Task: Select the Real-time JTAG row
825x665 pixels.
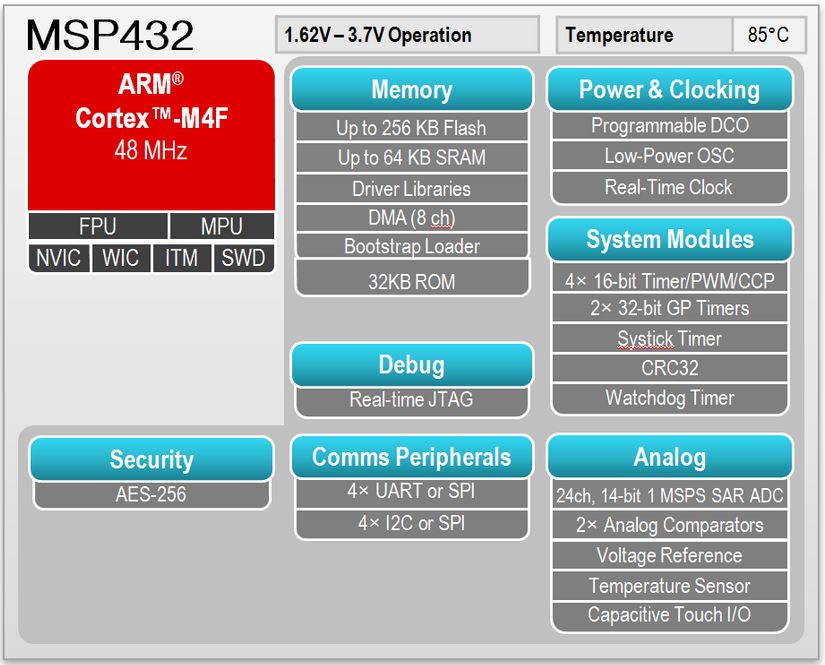Action: 411,401
